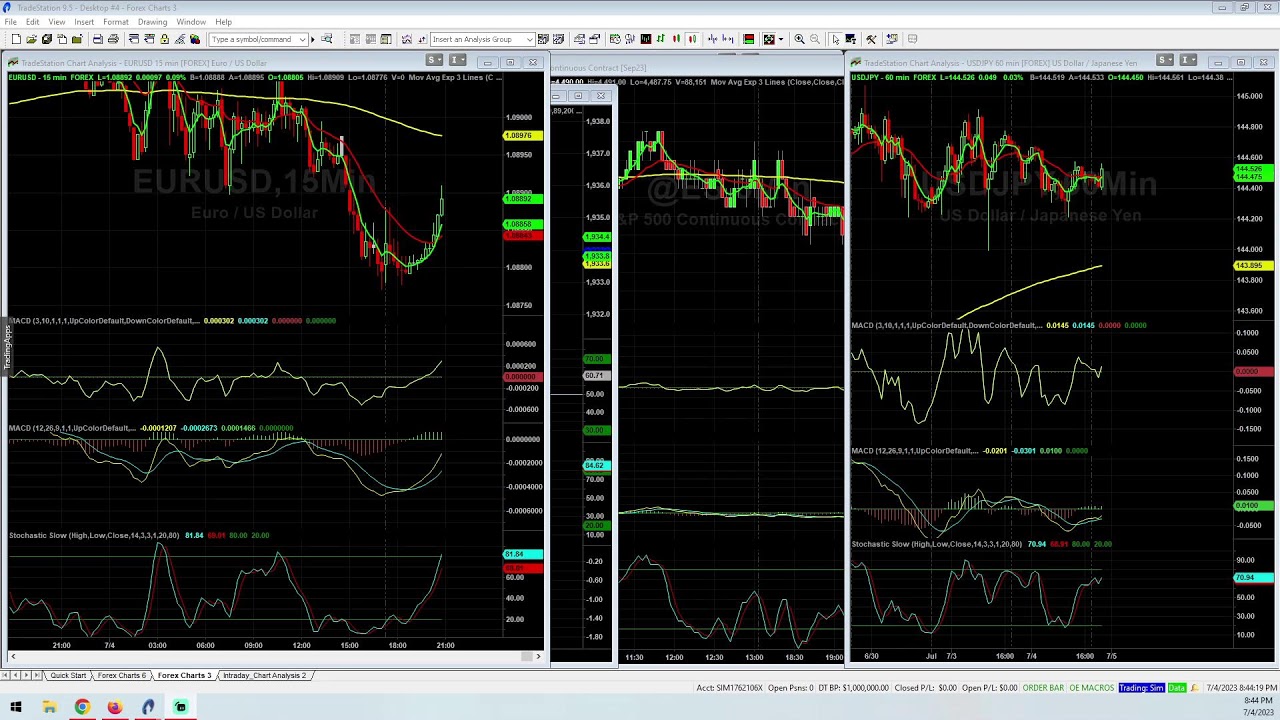Click the DT BP: $1,000,000.00 entry
The height and width of the screenshot is (720, 1280).
click(x=855, y=688)
